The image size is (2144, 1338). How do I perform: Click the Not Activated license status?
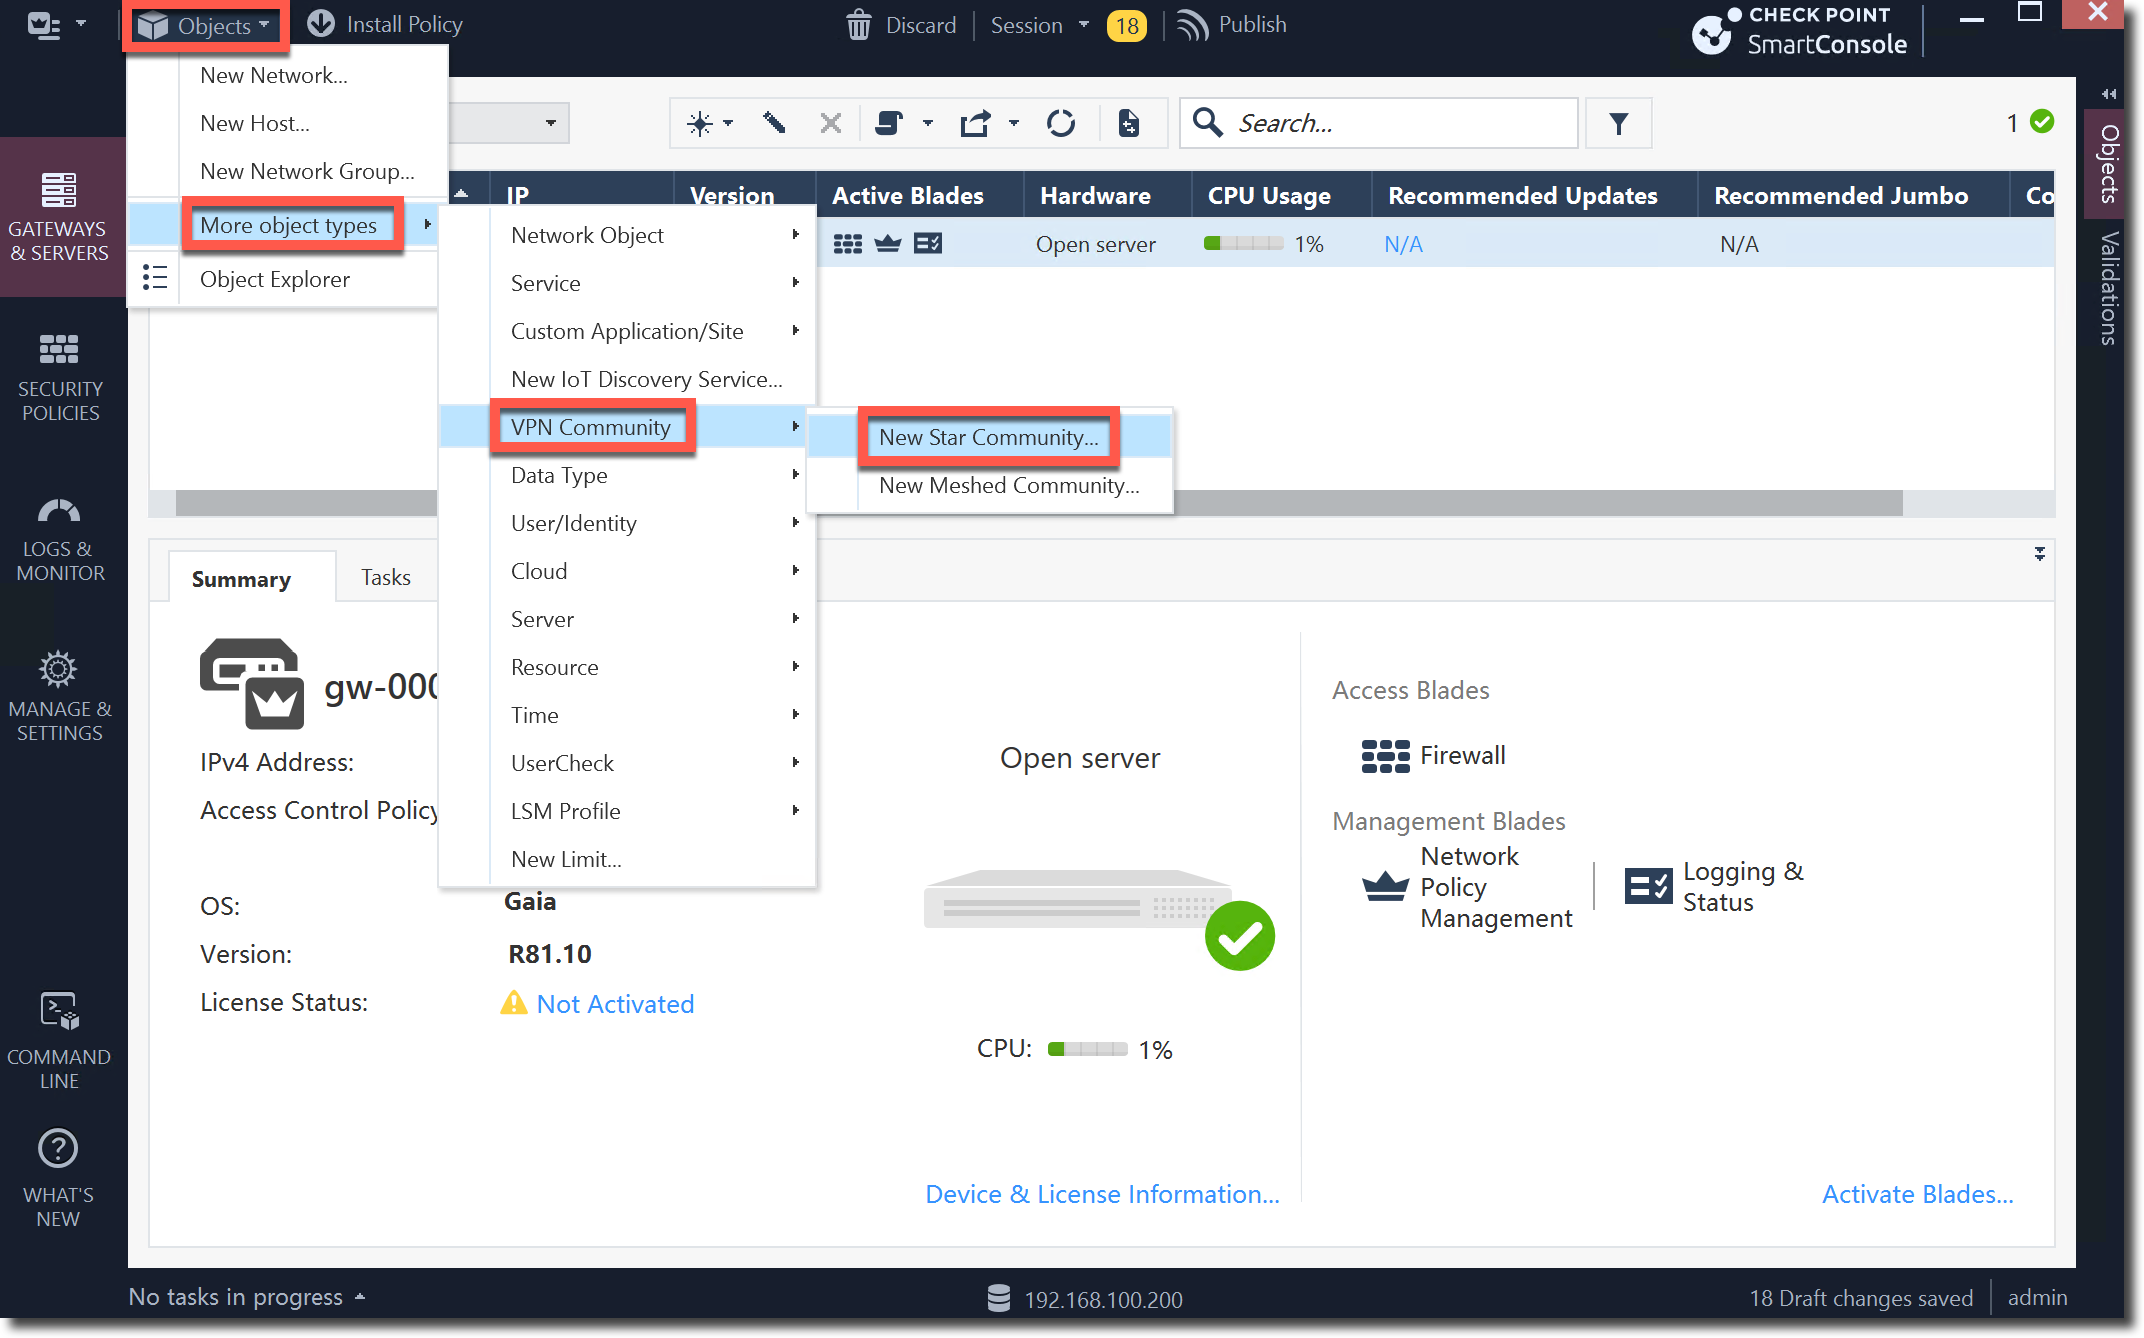(614, 1004)
